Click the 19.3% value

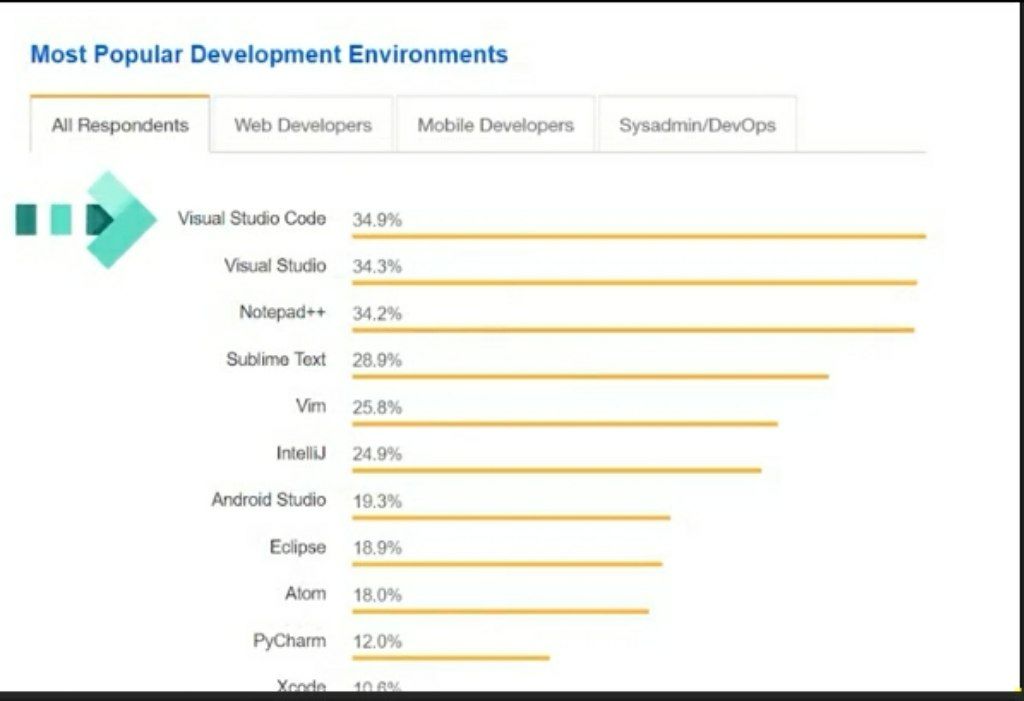[x=377, y=501]
